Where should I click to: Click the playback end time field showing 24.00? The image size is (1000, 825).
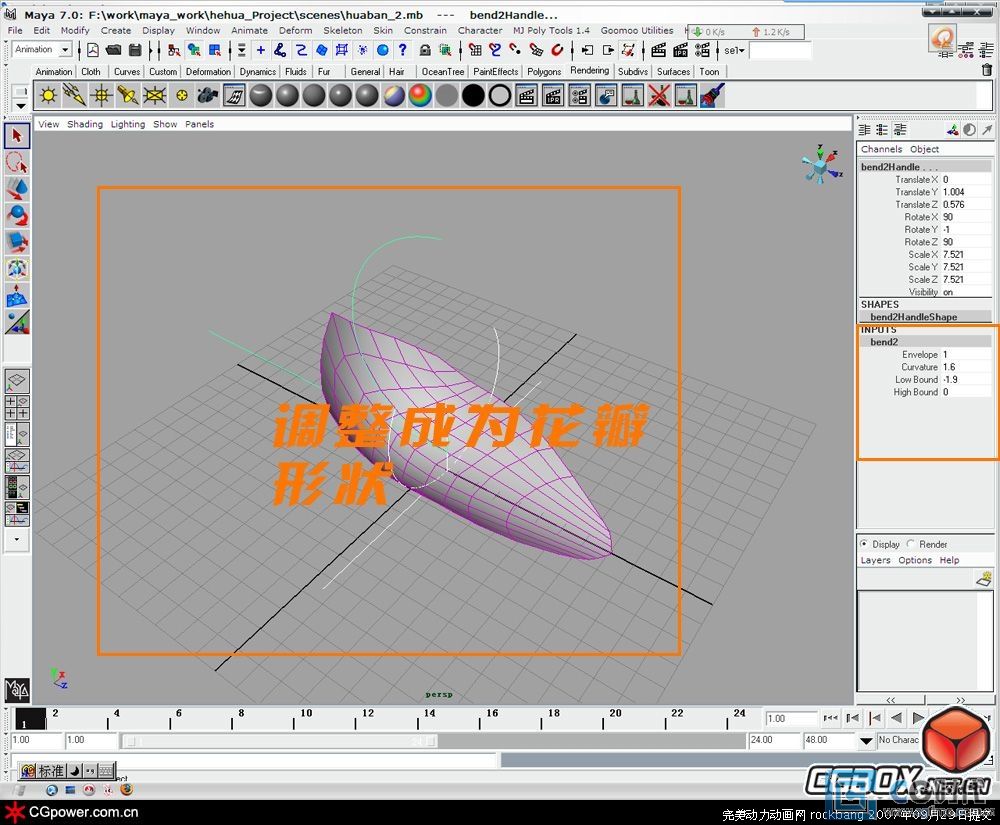coord(774,740)
